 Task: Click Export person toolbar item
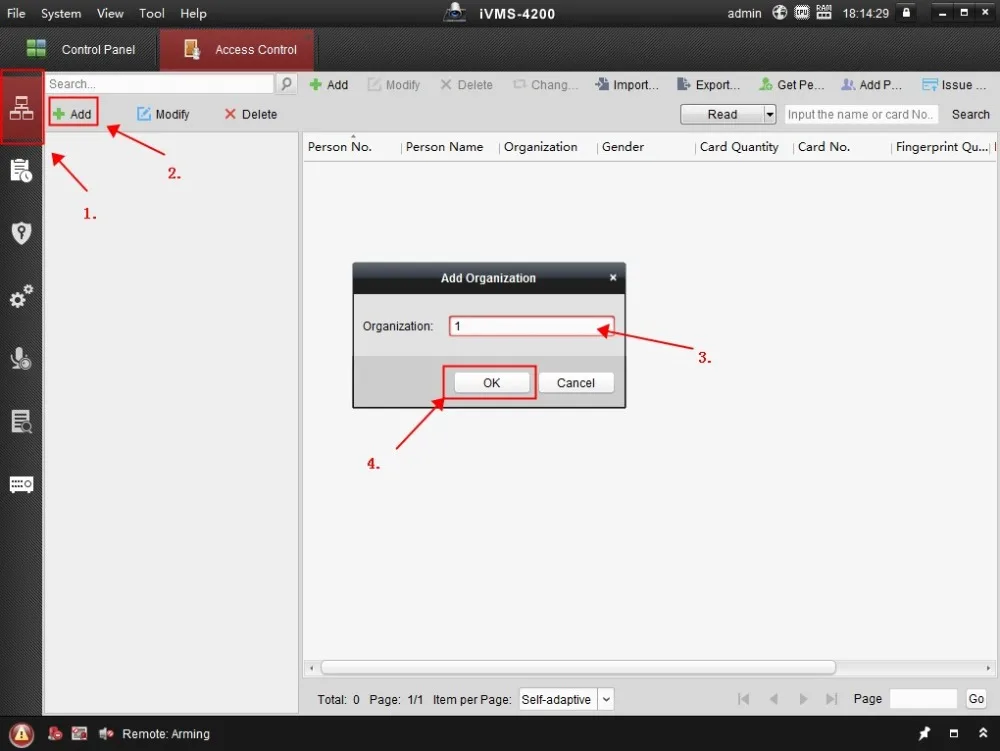click(x=709, y=85)
